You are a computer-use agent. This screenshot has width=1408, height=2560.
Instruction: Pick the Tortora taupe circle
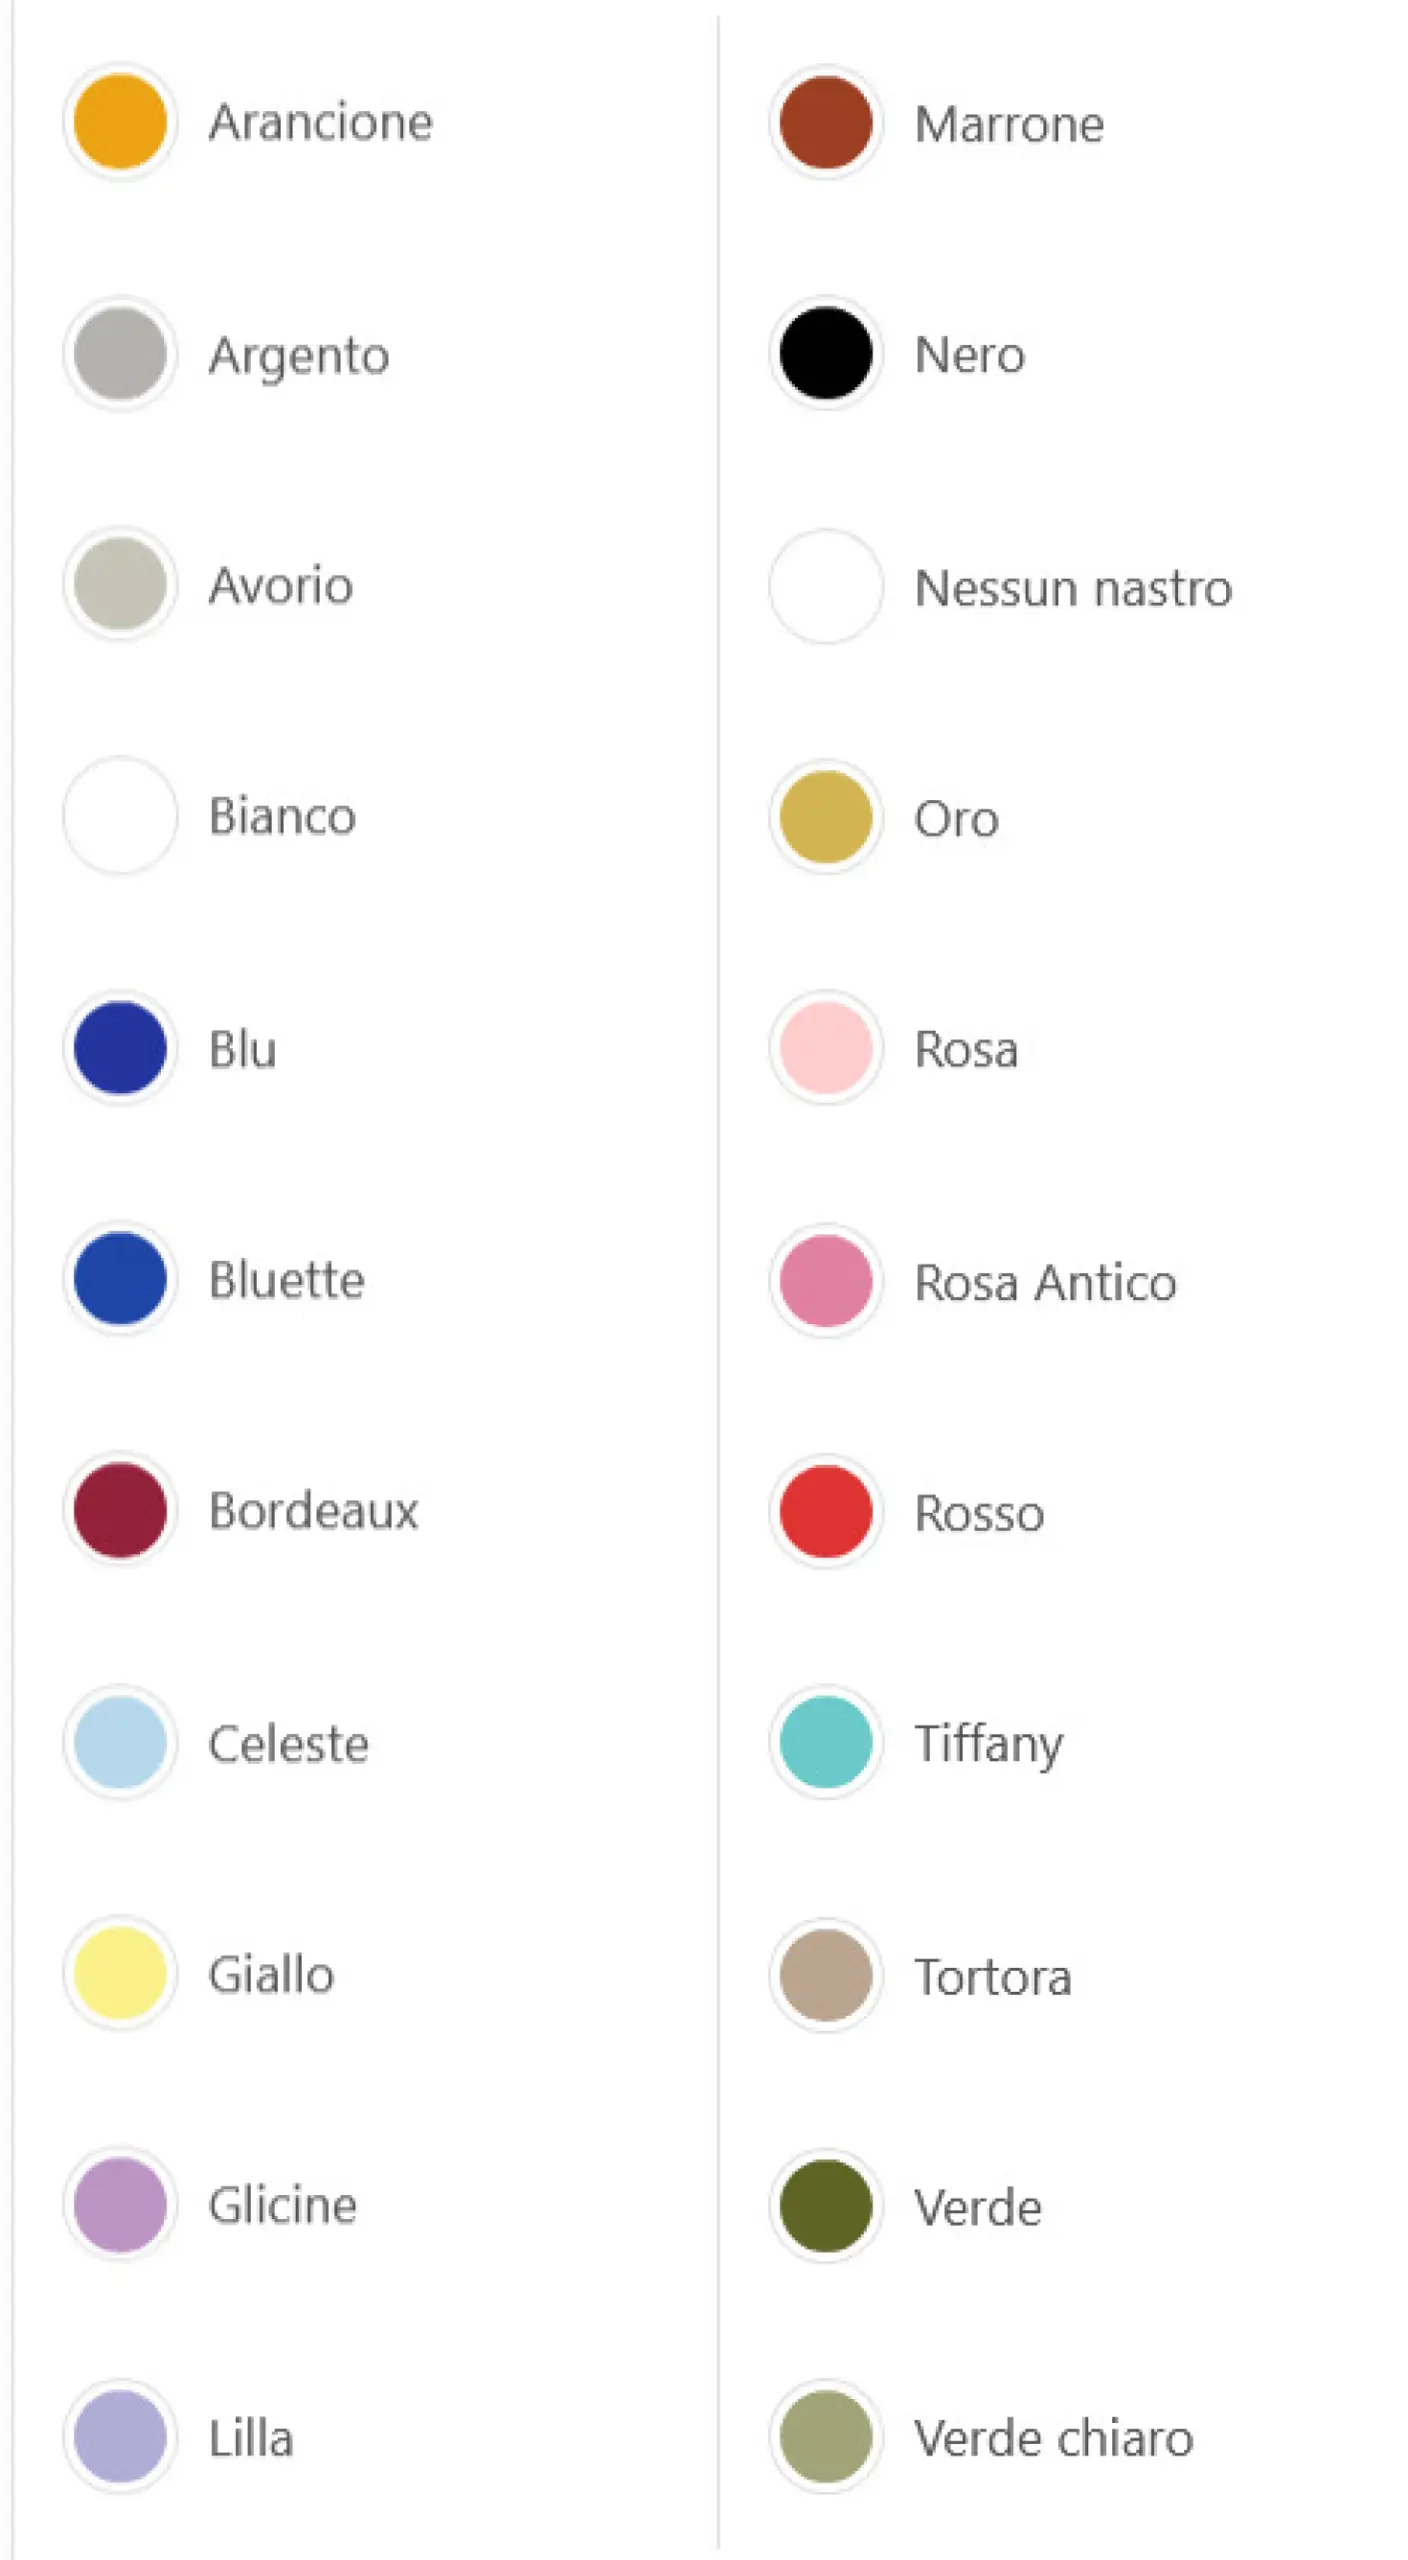coord(826,1975)
